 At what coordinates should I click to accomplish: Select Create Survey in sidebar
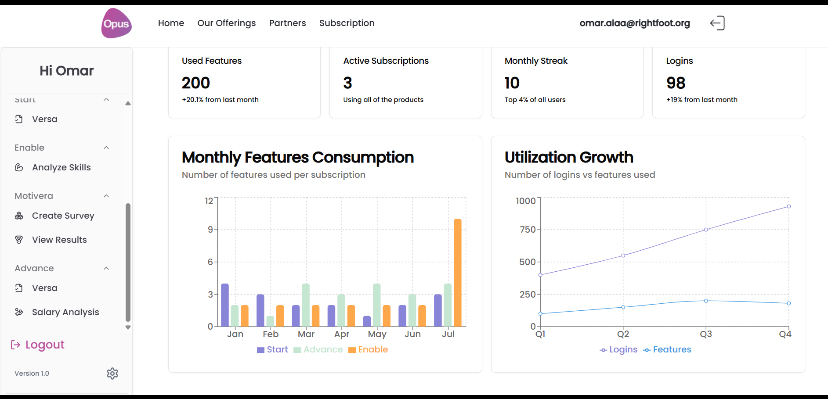[63, 216]
